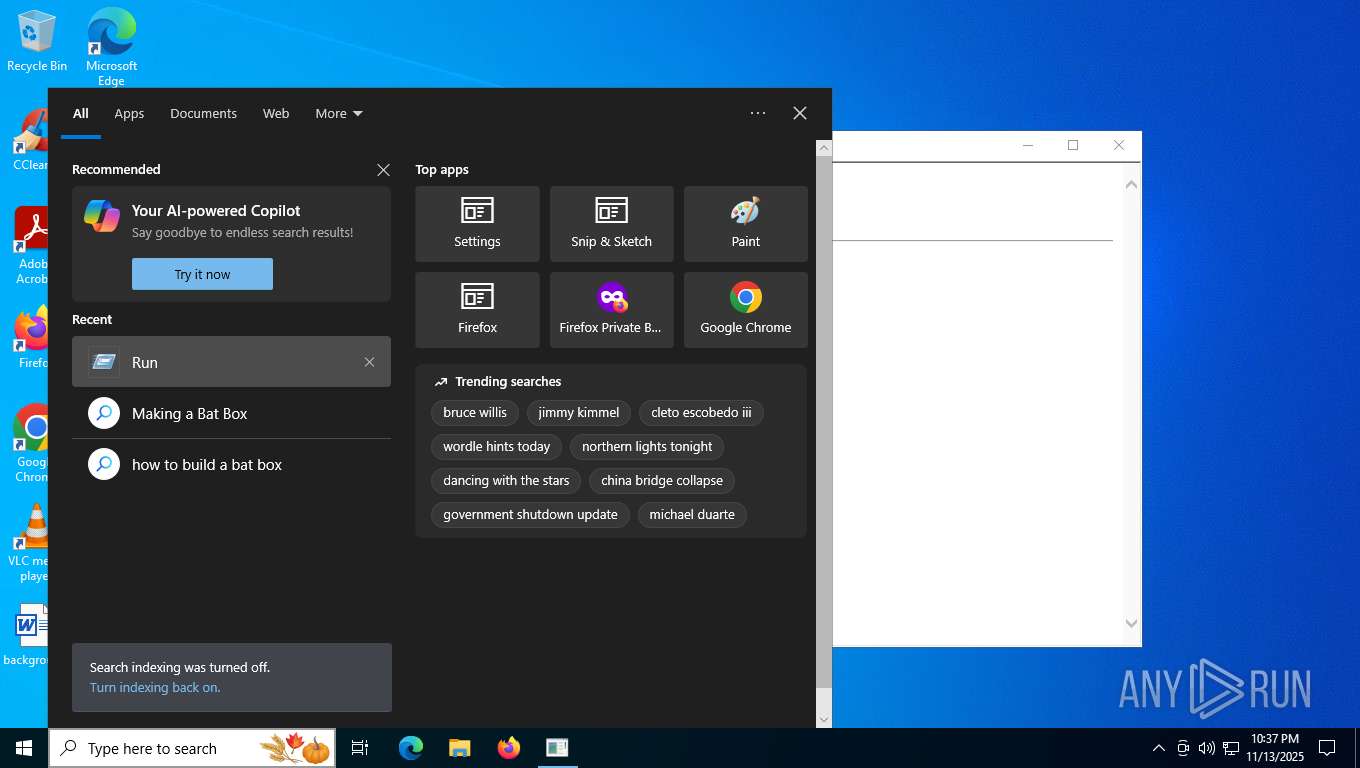Open File Explorer from the taskbar
This screenshot has height=768, width=1360.
[459, 748]
